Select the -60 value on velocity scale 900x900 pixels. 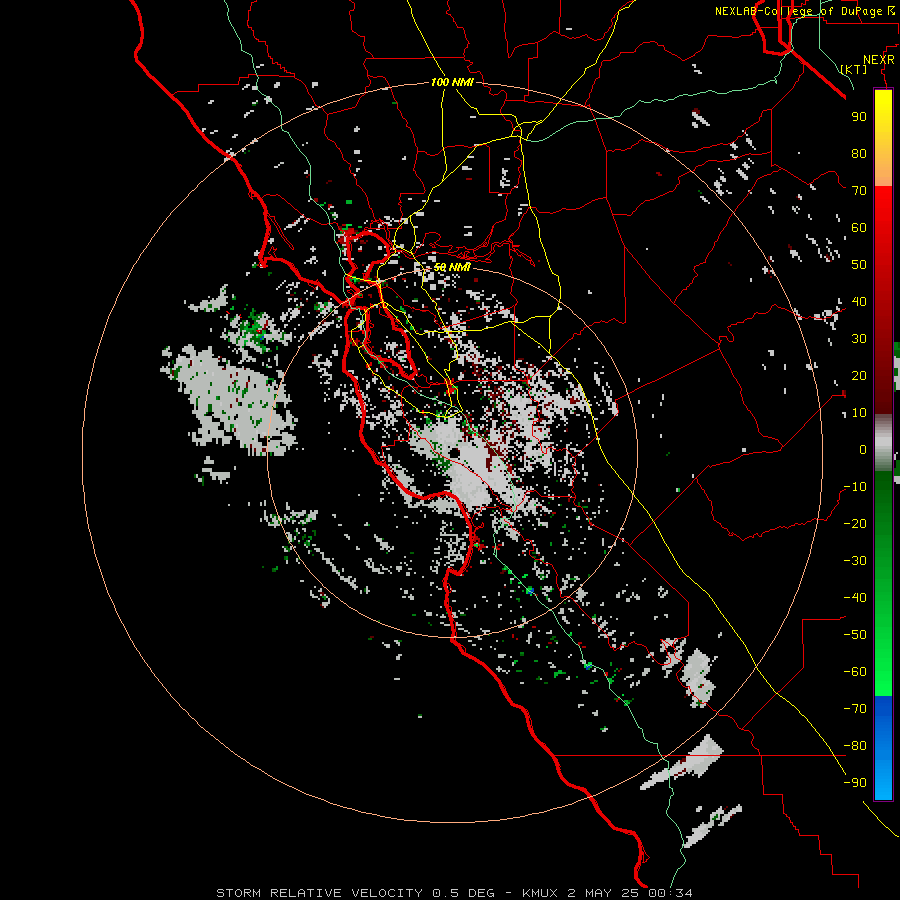[x=855, y=672]
